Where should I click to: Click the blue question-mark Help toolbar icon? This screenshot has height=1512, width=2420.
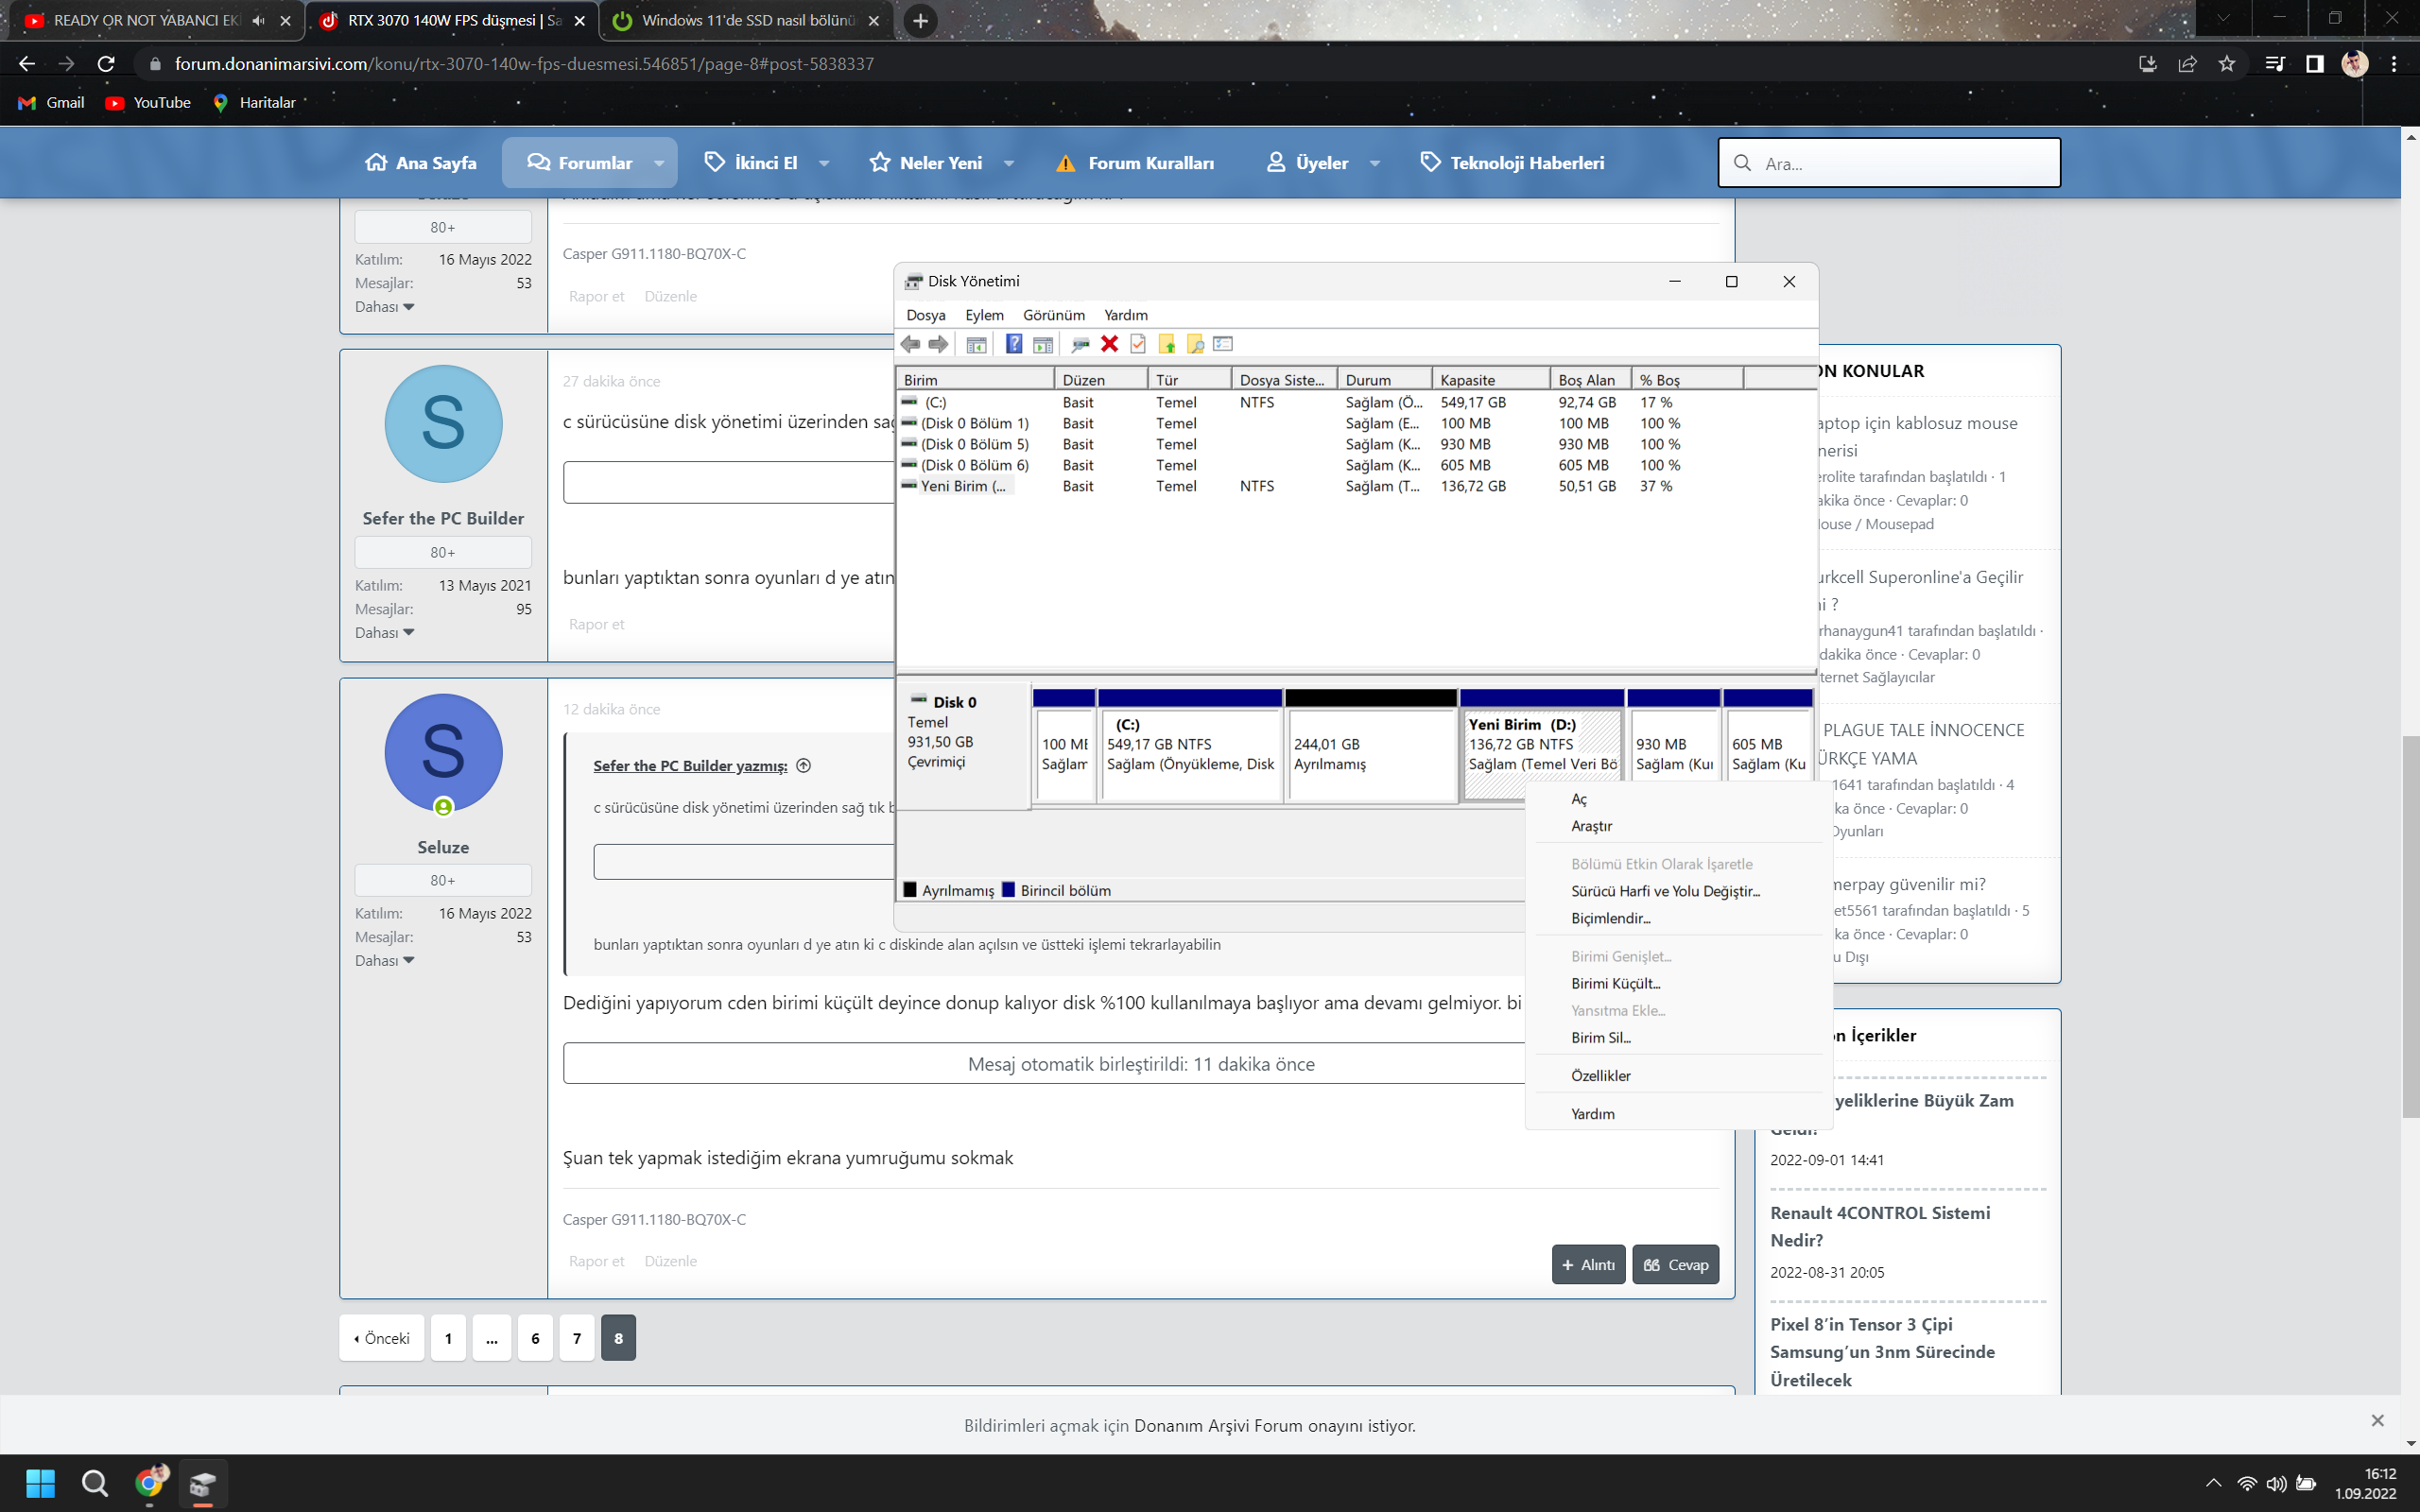[1013, 344]
